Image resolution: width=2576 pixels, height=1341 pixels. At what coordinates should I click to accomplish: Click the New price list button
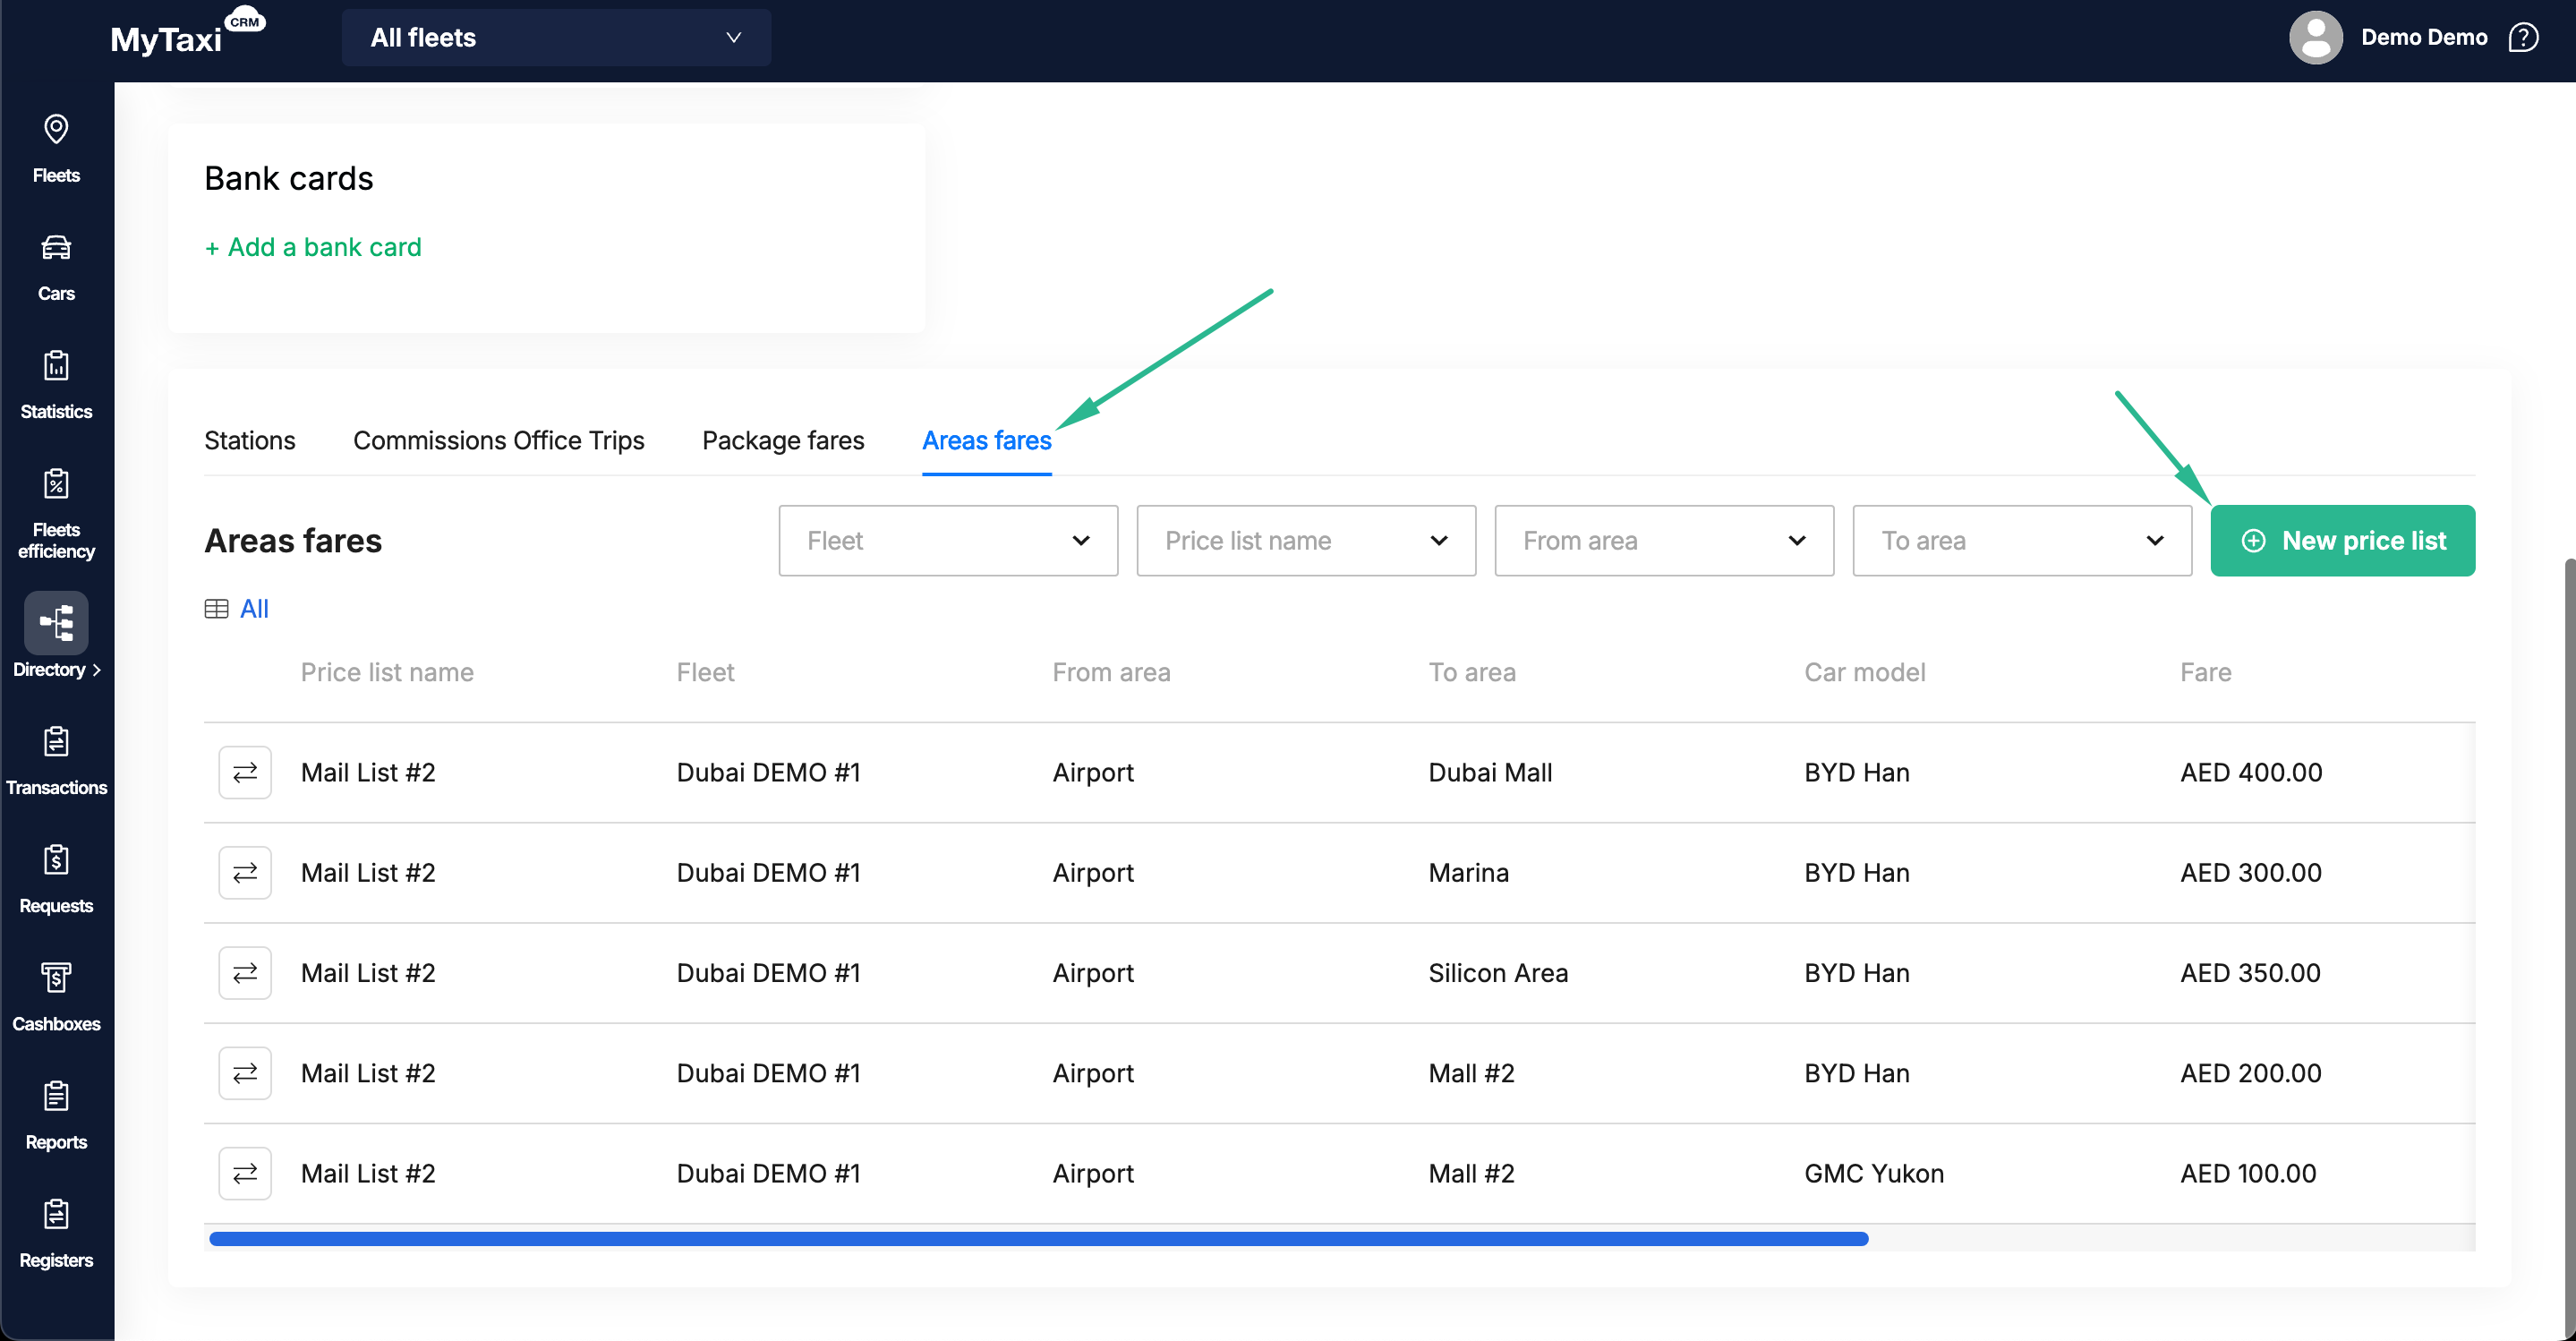[2342, 540]
